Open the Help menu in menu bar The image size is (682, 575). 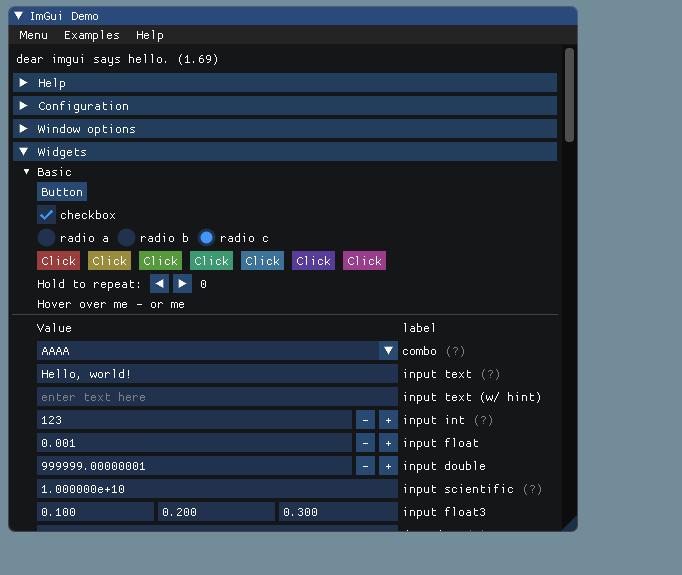coord(149,35)
